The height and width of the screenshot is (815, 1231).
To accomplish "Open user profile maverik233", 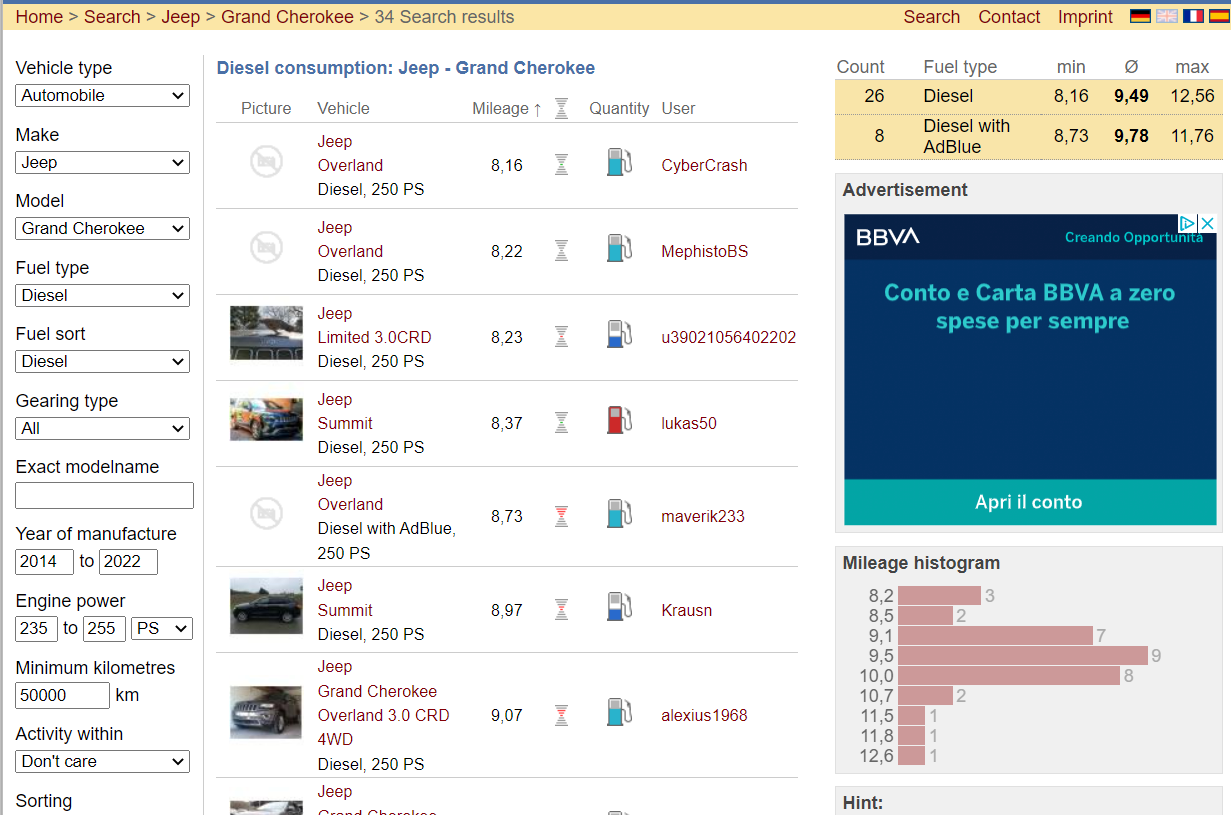I will point(702,517).
